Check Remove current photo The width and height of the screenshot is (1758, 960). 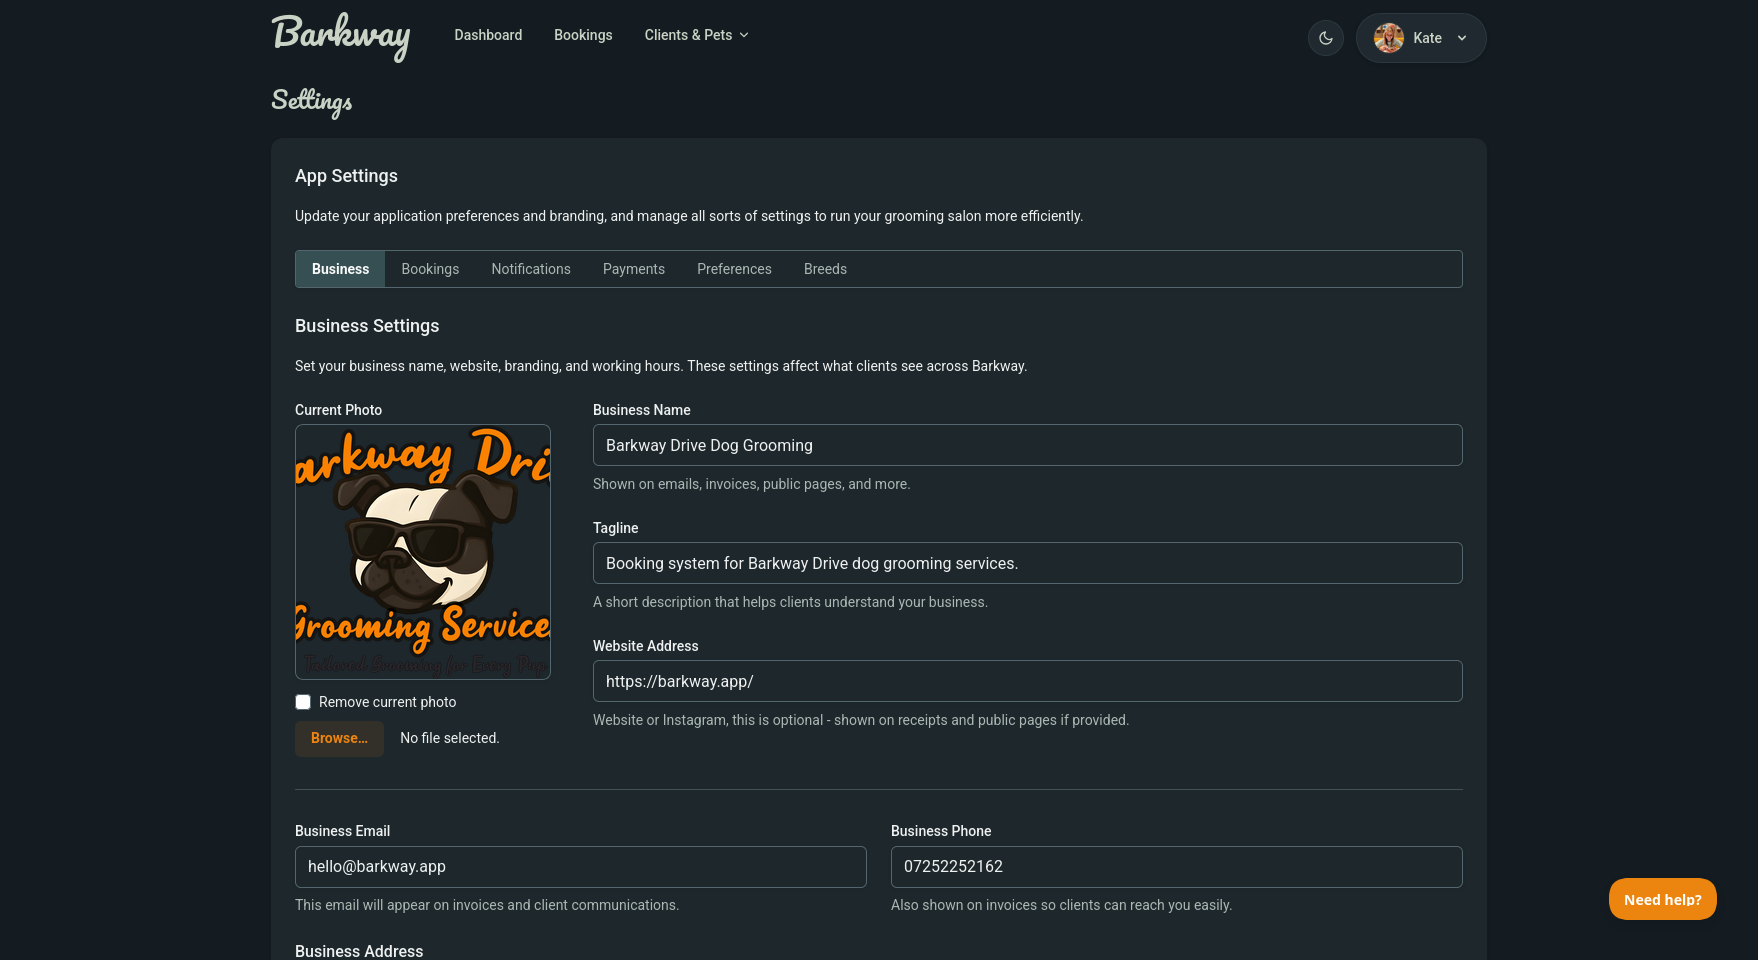click(x=303, y=702)
